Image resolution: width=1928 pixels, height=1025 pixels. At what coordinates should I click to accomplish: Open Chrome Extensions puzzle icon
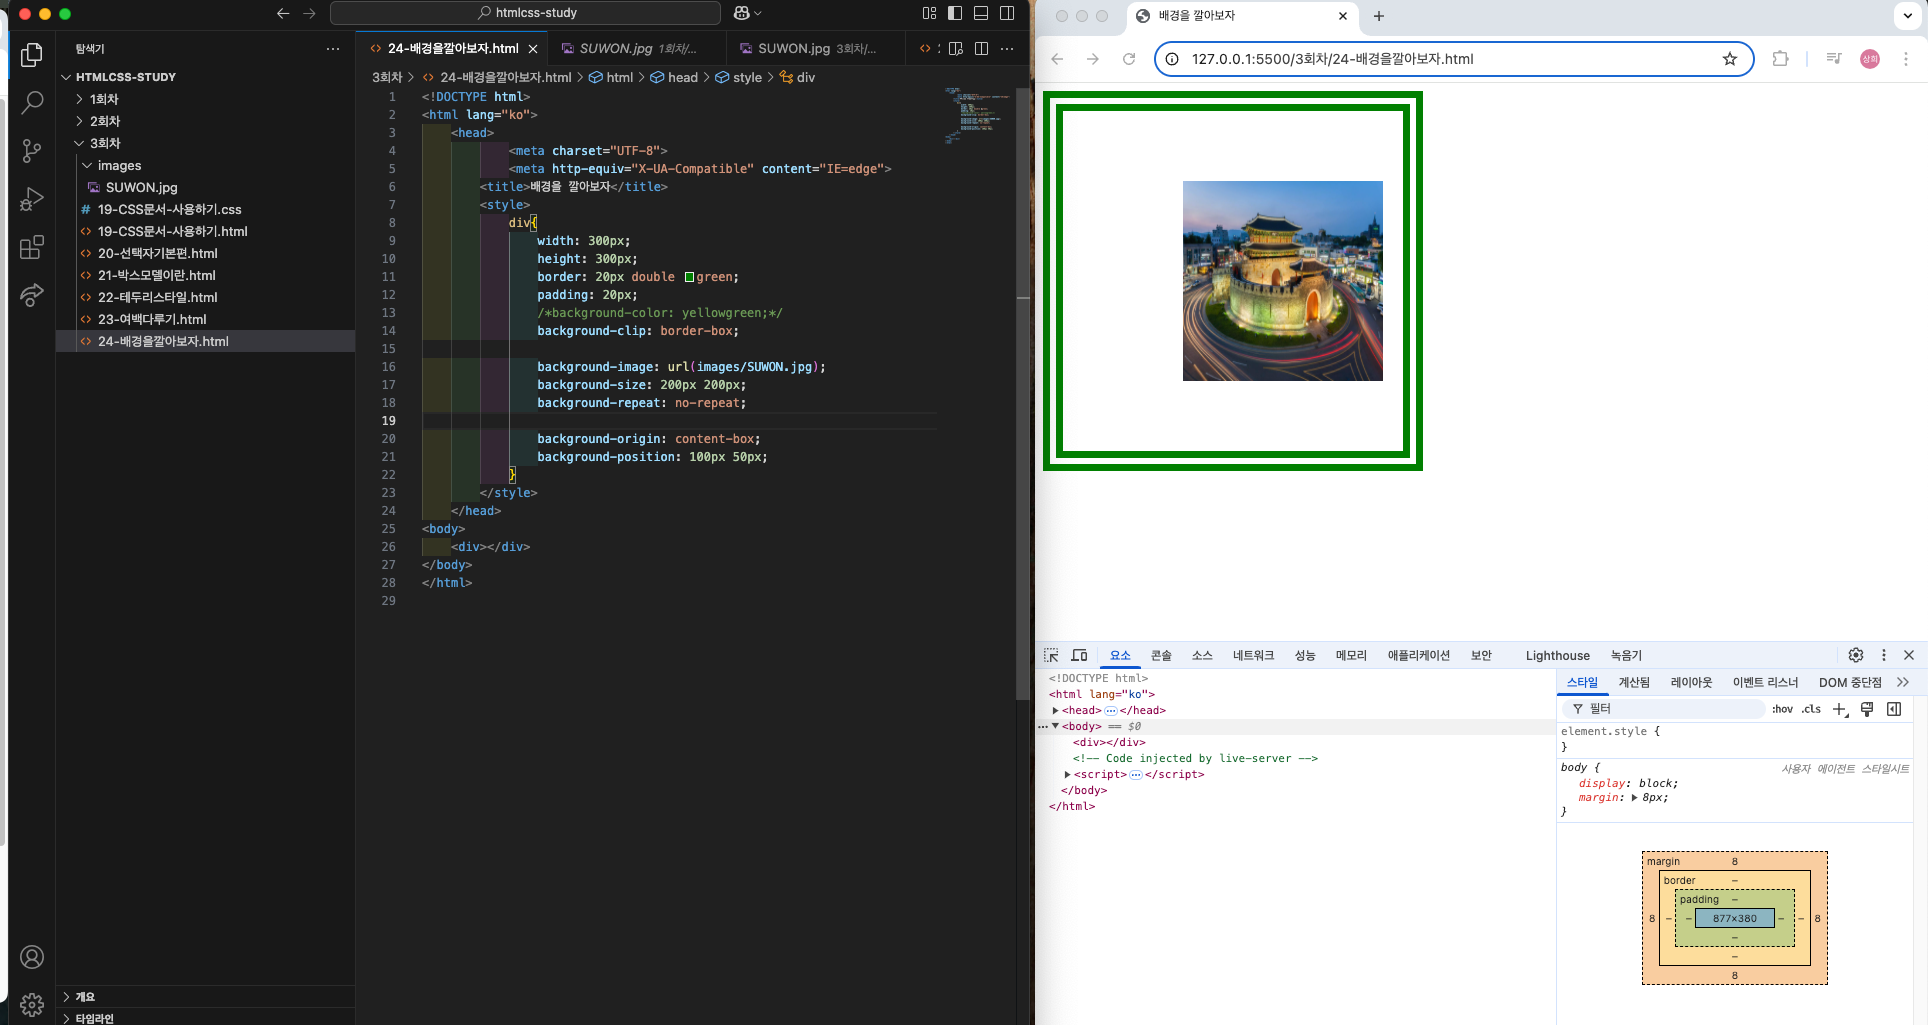tap(1780, 59)
